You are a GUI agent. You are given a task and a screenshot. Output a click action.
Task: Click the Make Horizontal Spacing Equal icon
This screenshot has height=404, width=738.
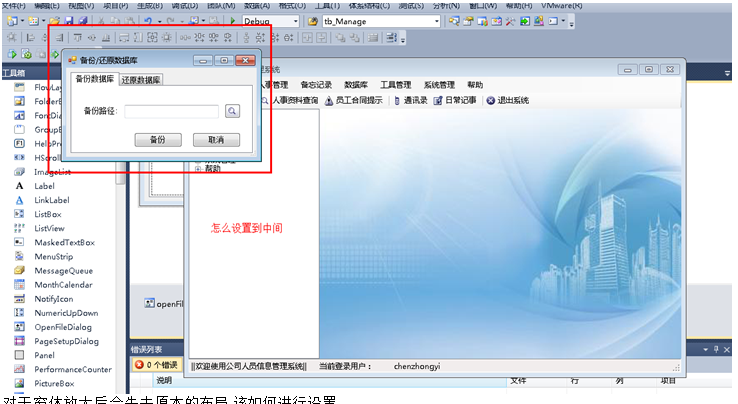[185, 38]
